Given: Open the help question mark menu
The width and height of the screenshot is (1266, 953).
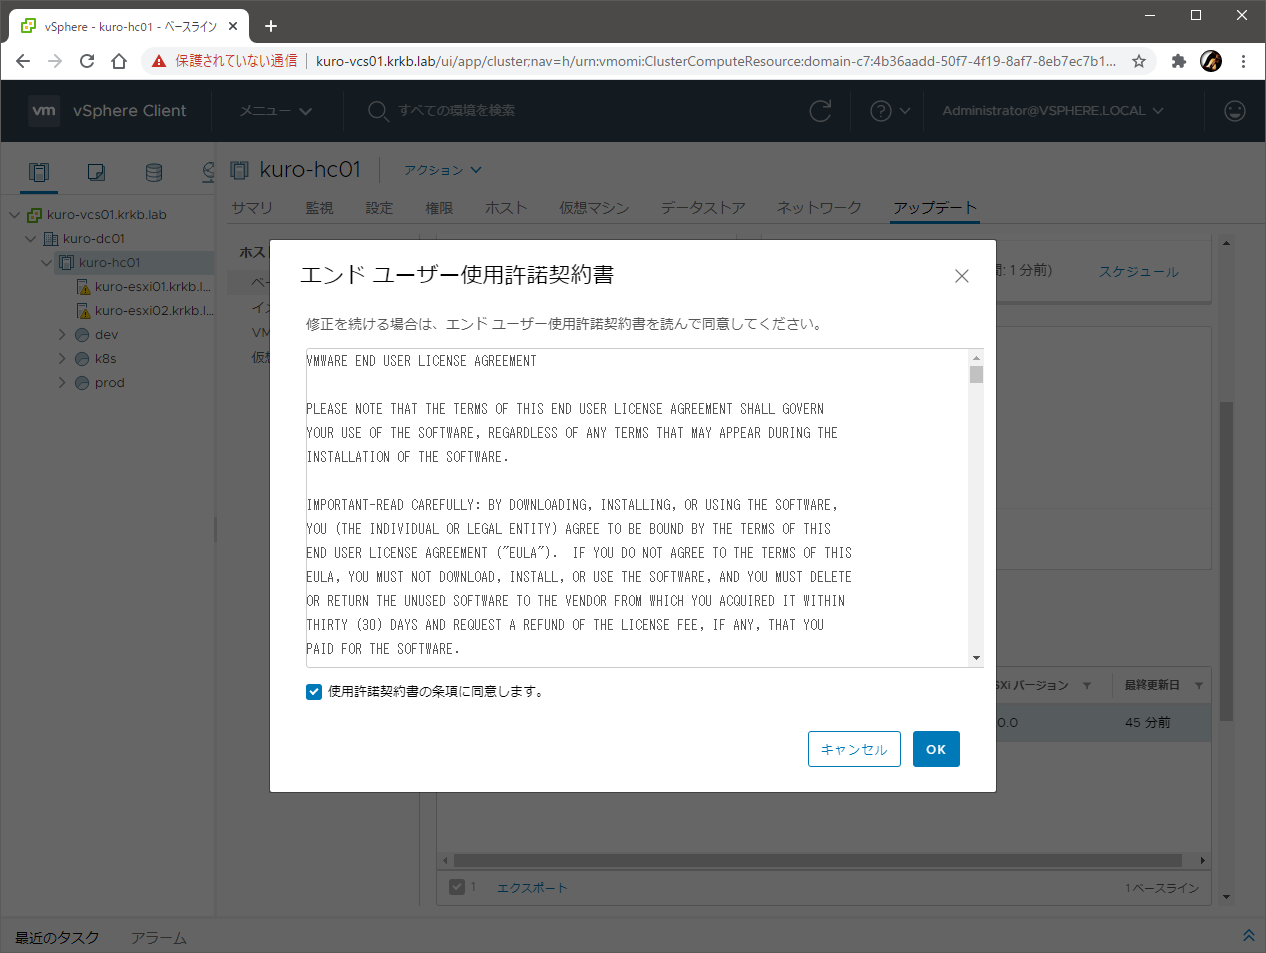Looking at the screenshot, I should click(x=889, y=111).
